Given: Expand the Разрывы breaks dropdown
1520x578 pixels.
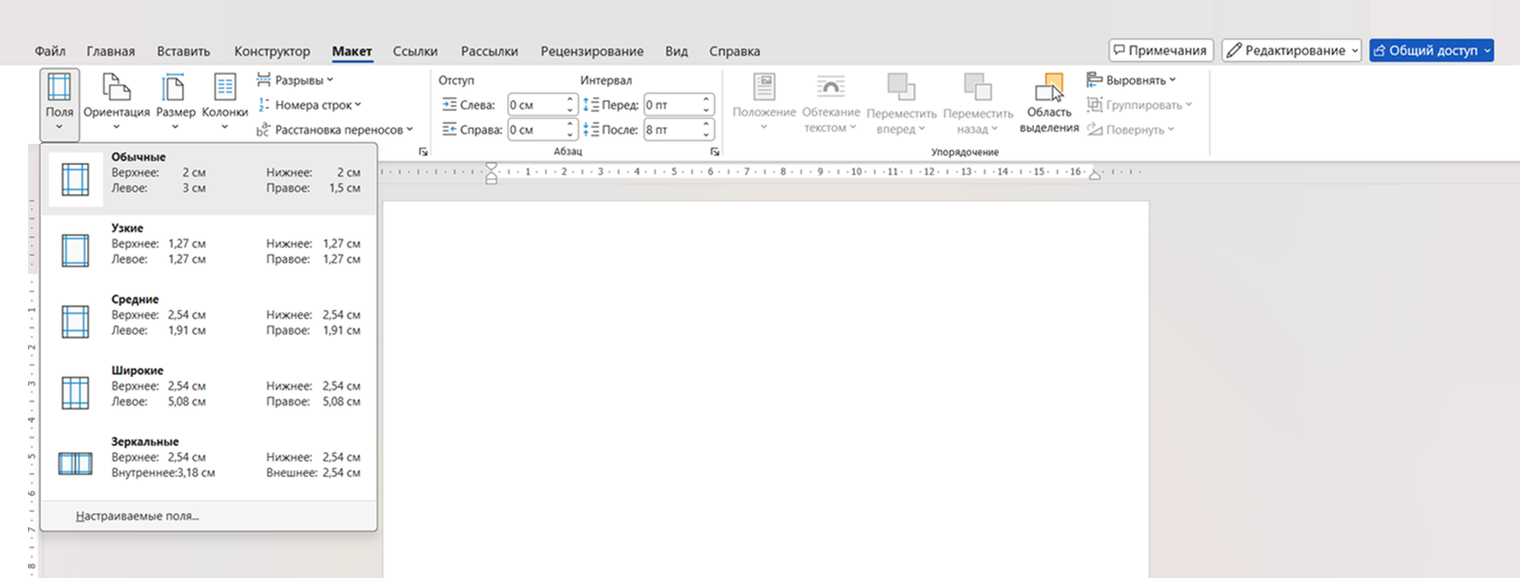Looking at the screenshot, I should (x=295, y=80).
